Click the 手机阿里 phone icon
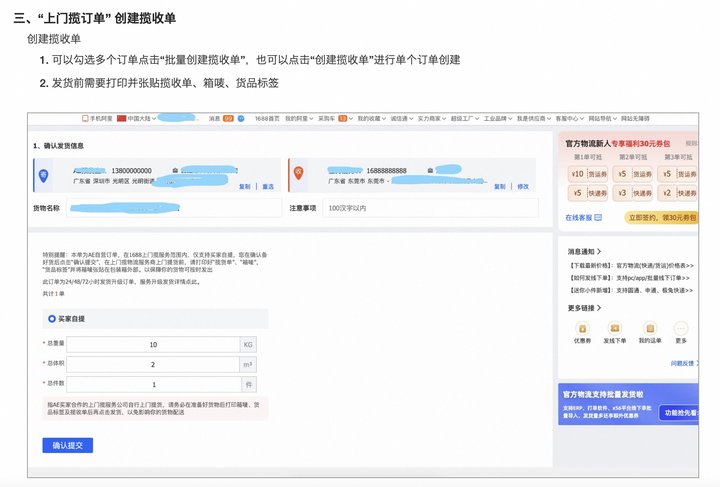The width and height of the screenshot is (720, 487). click(100, 119)
